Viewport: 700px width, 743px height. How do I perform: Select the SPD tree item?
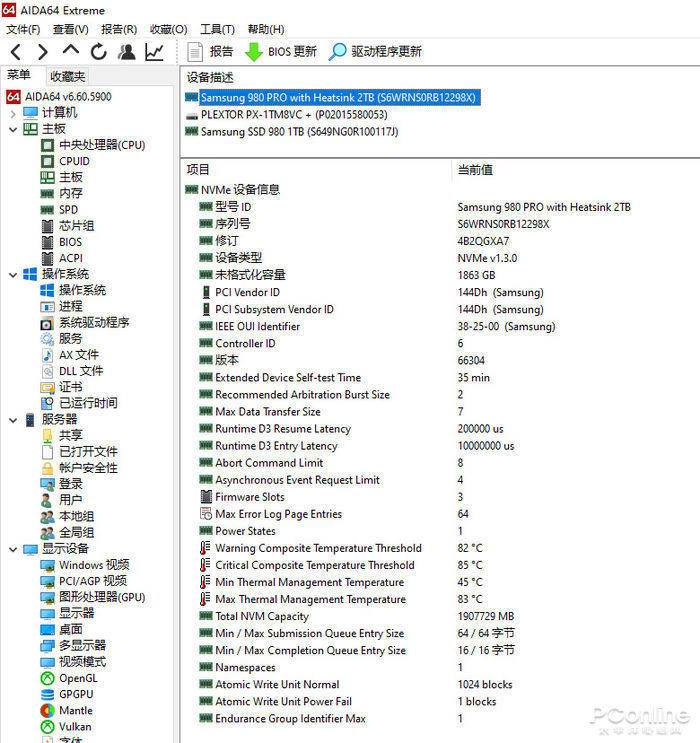pos(60,209)
